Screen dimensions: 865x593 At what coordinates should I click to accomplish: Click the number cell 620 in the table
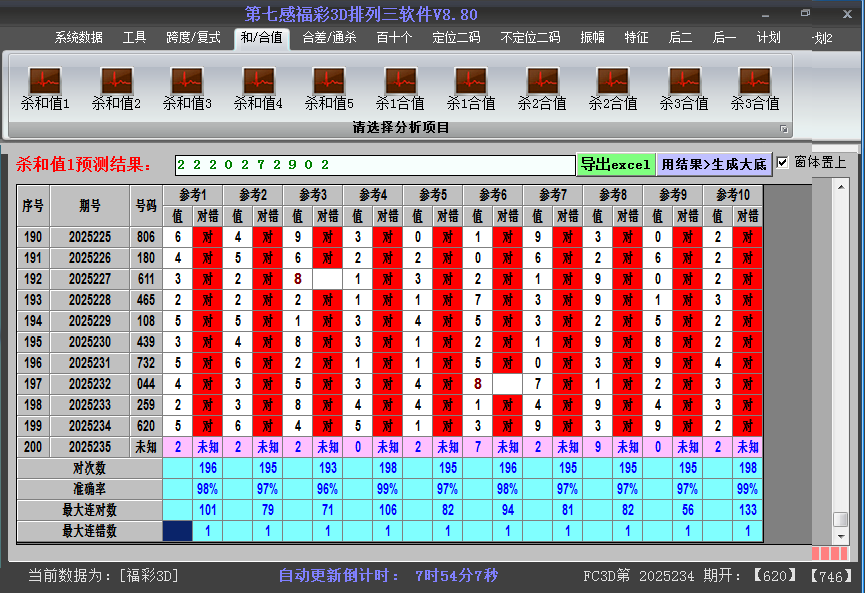click(x=146, y=426)
